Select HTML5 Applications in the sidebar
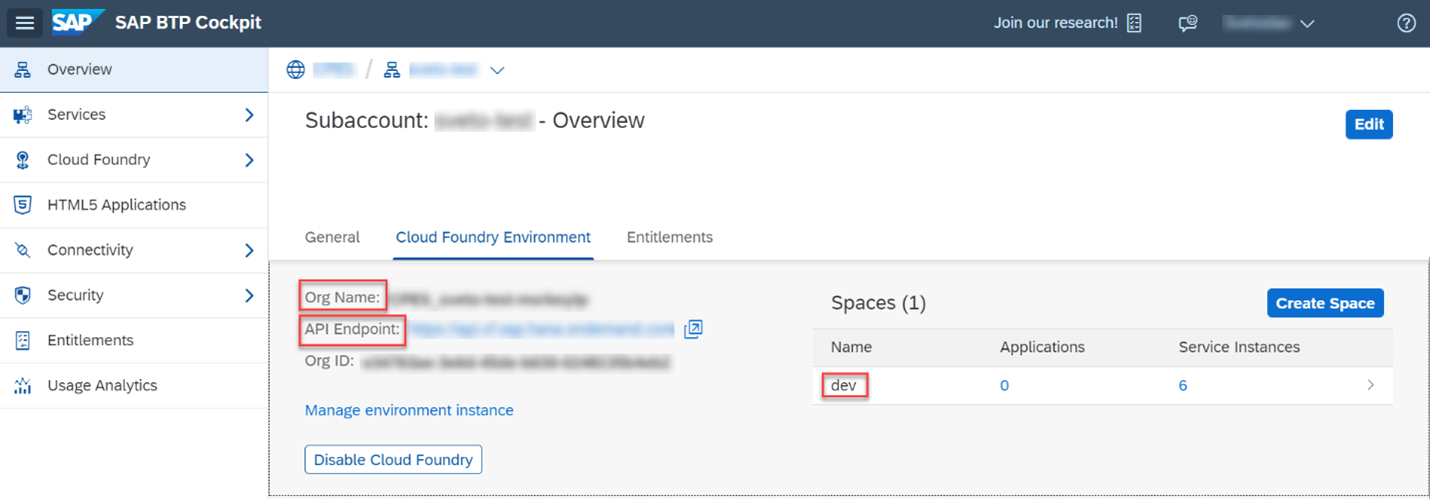This screenshot has width=1430, height=499. [116, 205]
